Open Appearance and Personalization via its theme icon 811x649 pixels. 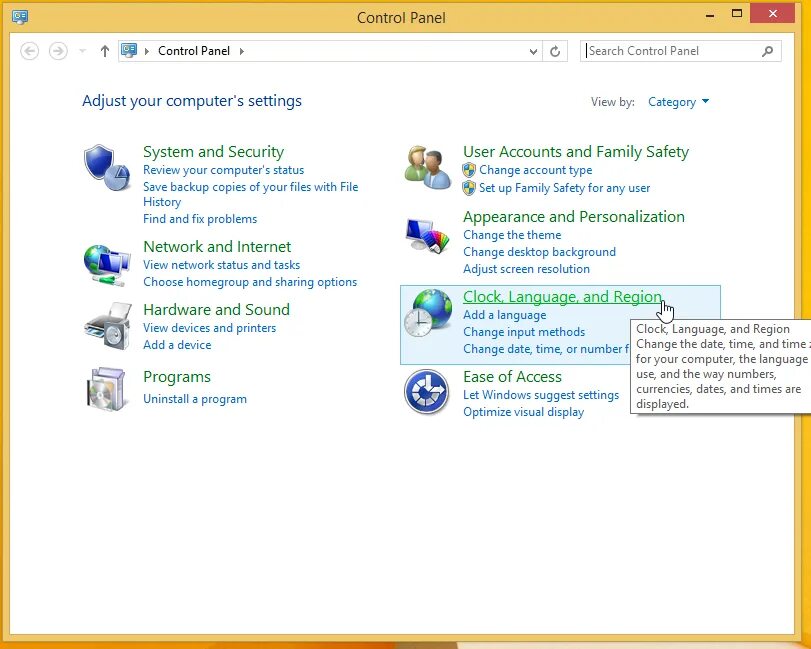pos(427,233)
